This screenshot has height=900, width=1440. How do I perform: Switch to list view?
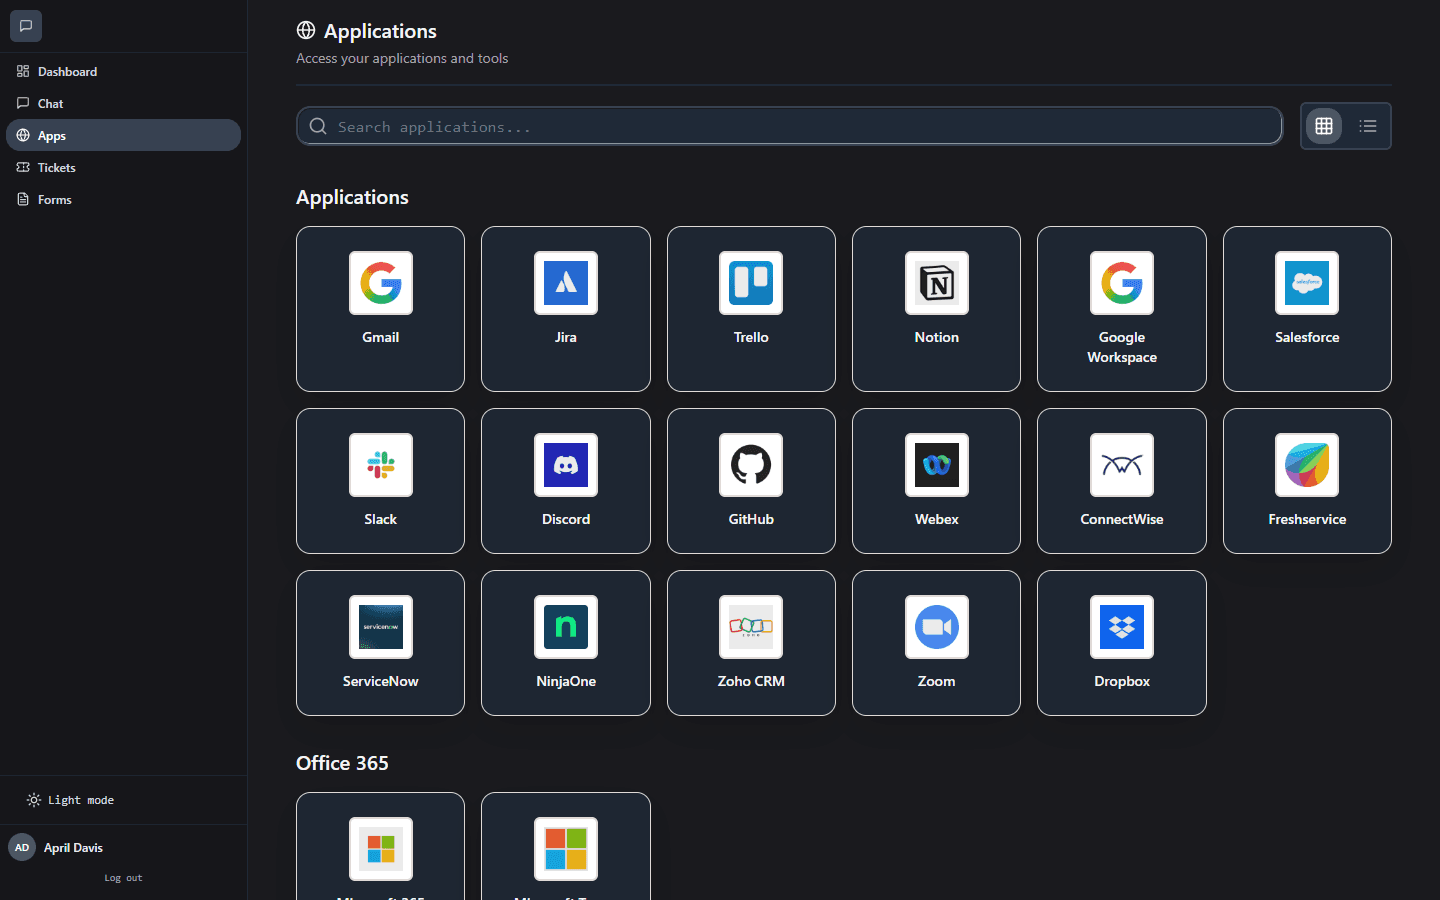tap(1367, 126)
